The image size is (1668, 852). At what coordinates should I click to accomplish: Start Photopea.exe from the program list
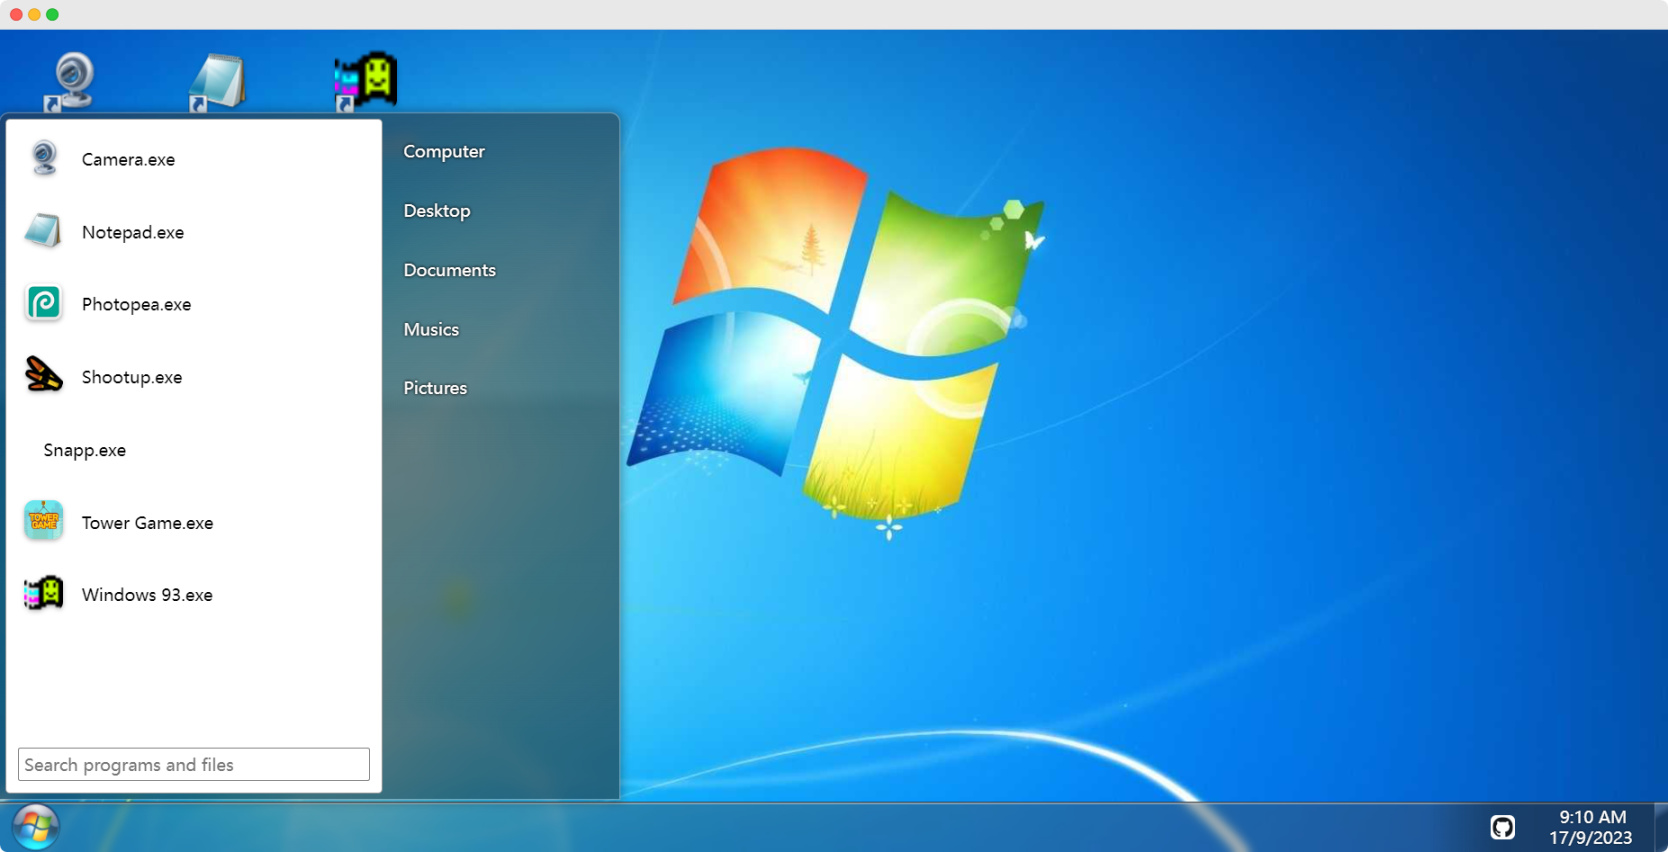(x=136, y=304)
